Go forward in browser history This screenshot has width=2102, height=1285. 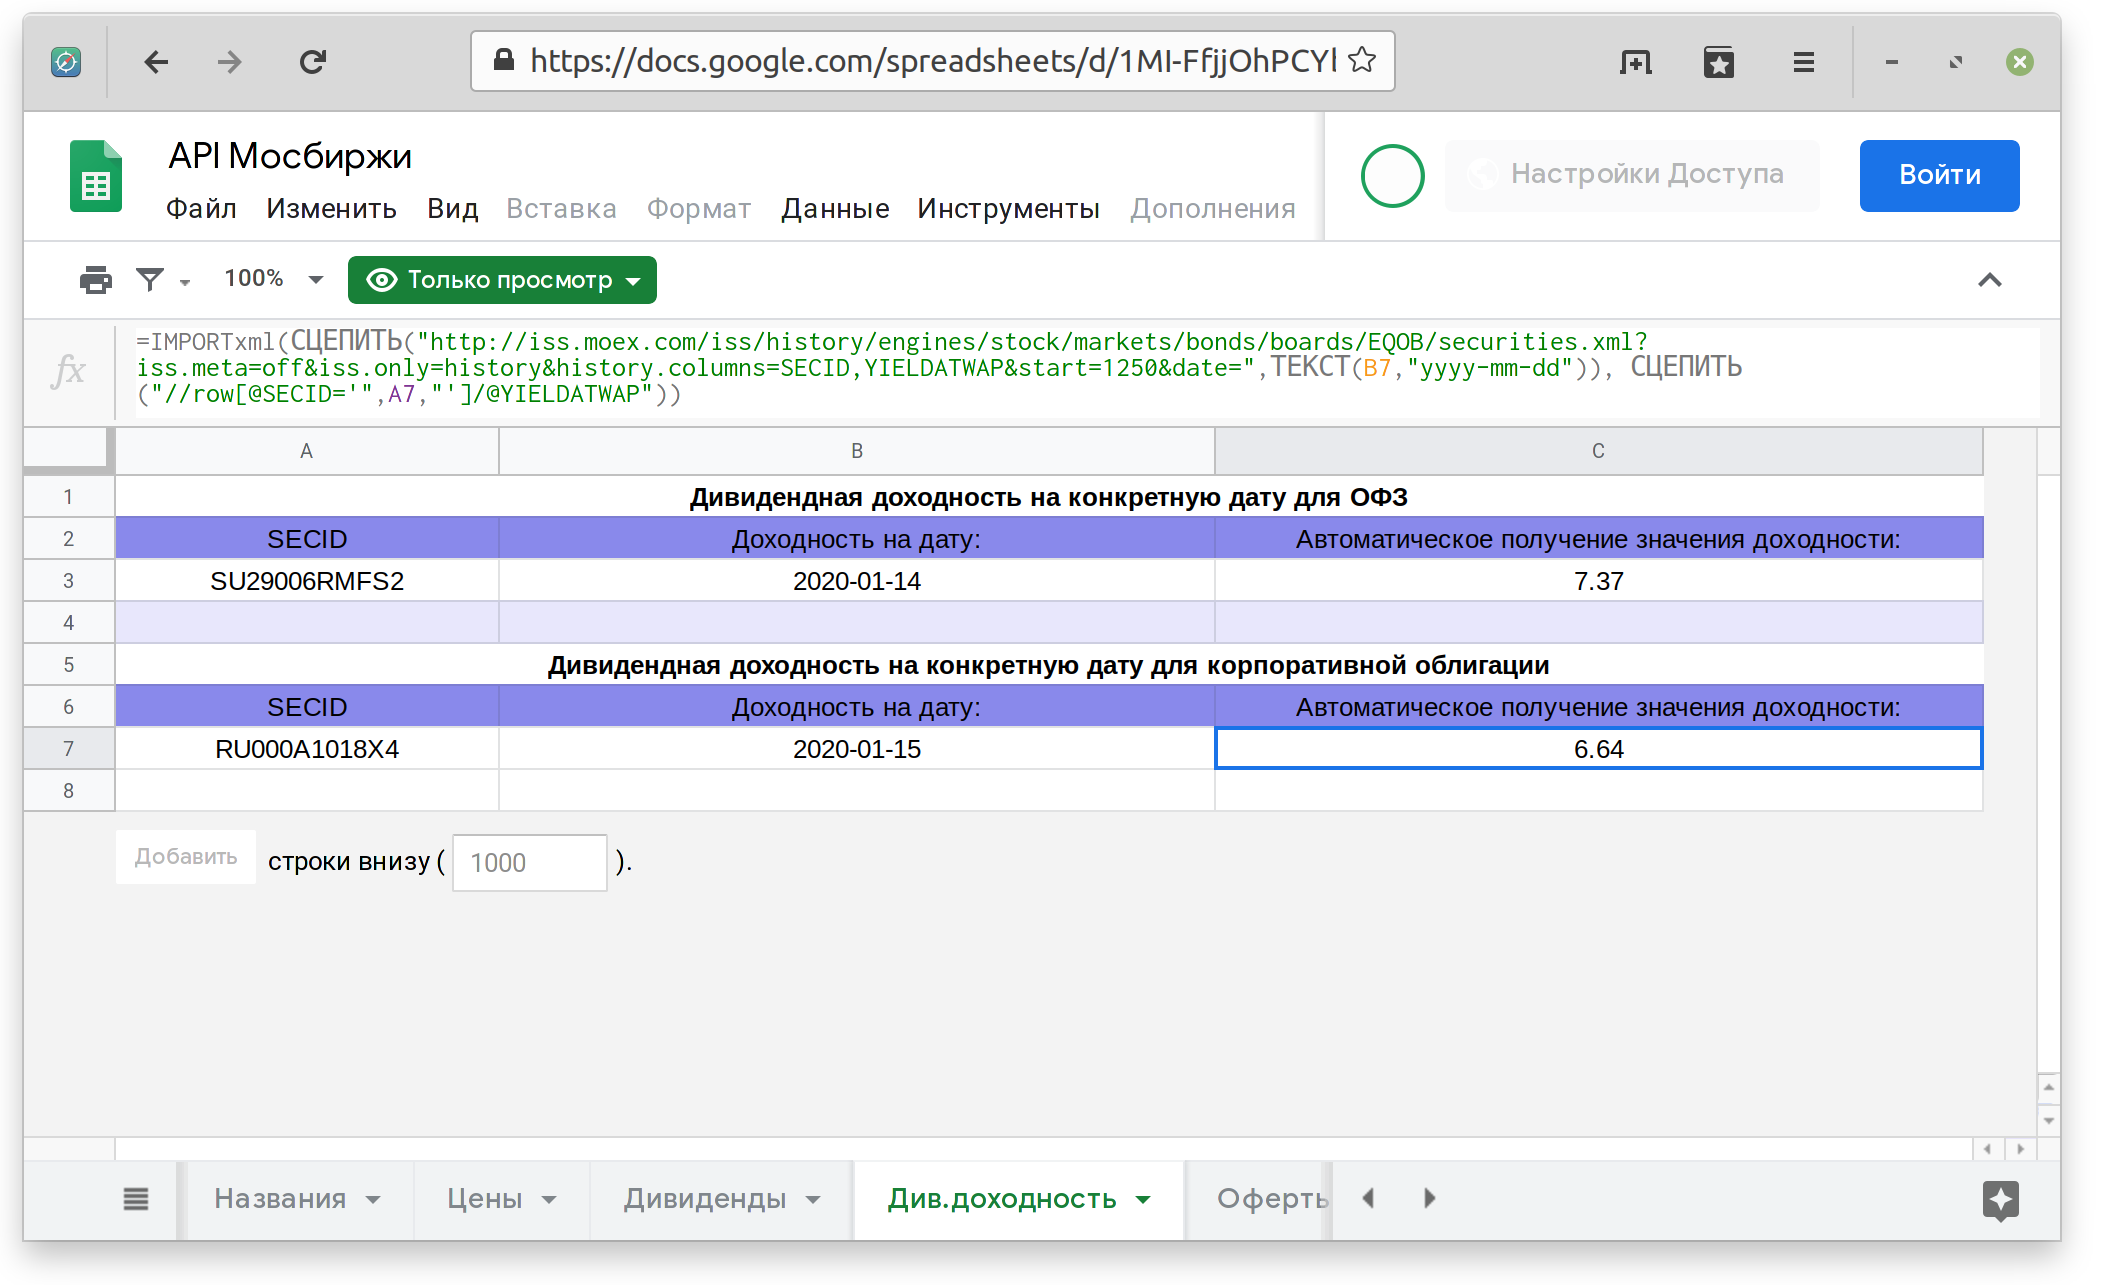230,62
